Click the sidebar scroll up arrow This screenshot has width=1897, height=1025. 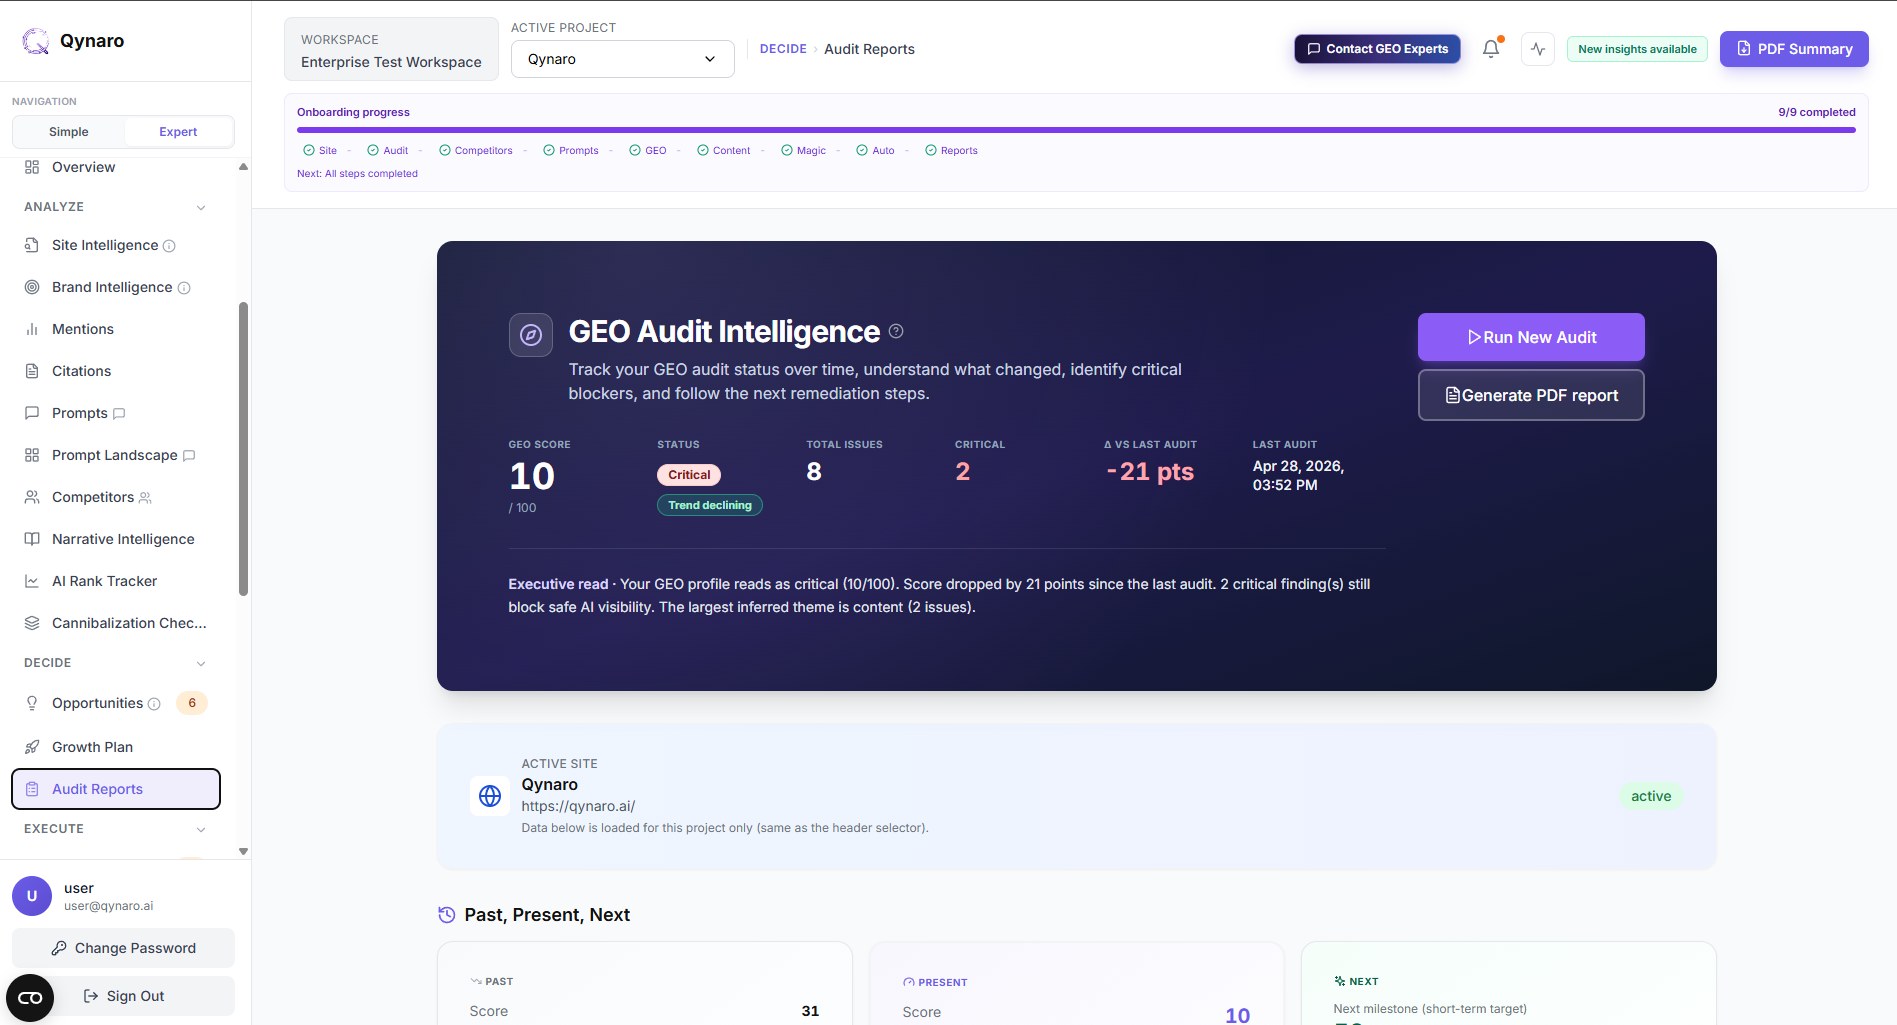click(x=243, y=166)
